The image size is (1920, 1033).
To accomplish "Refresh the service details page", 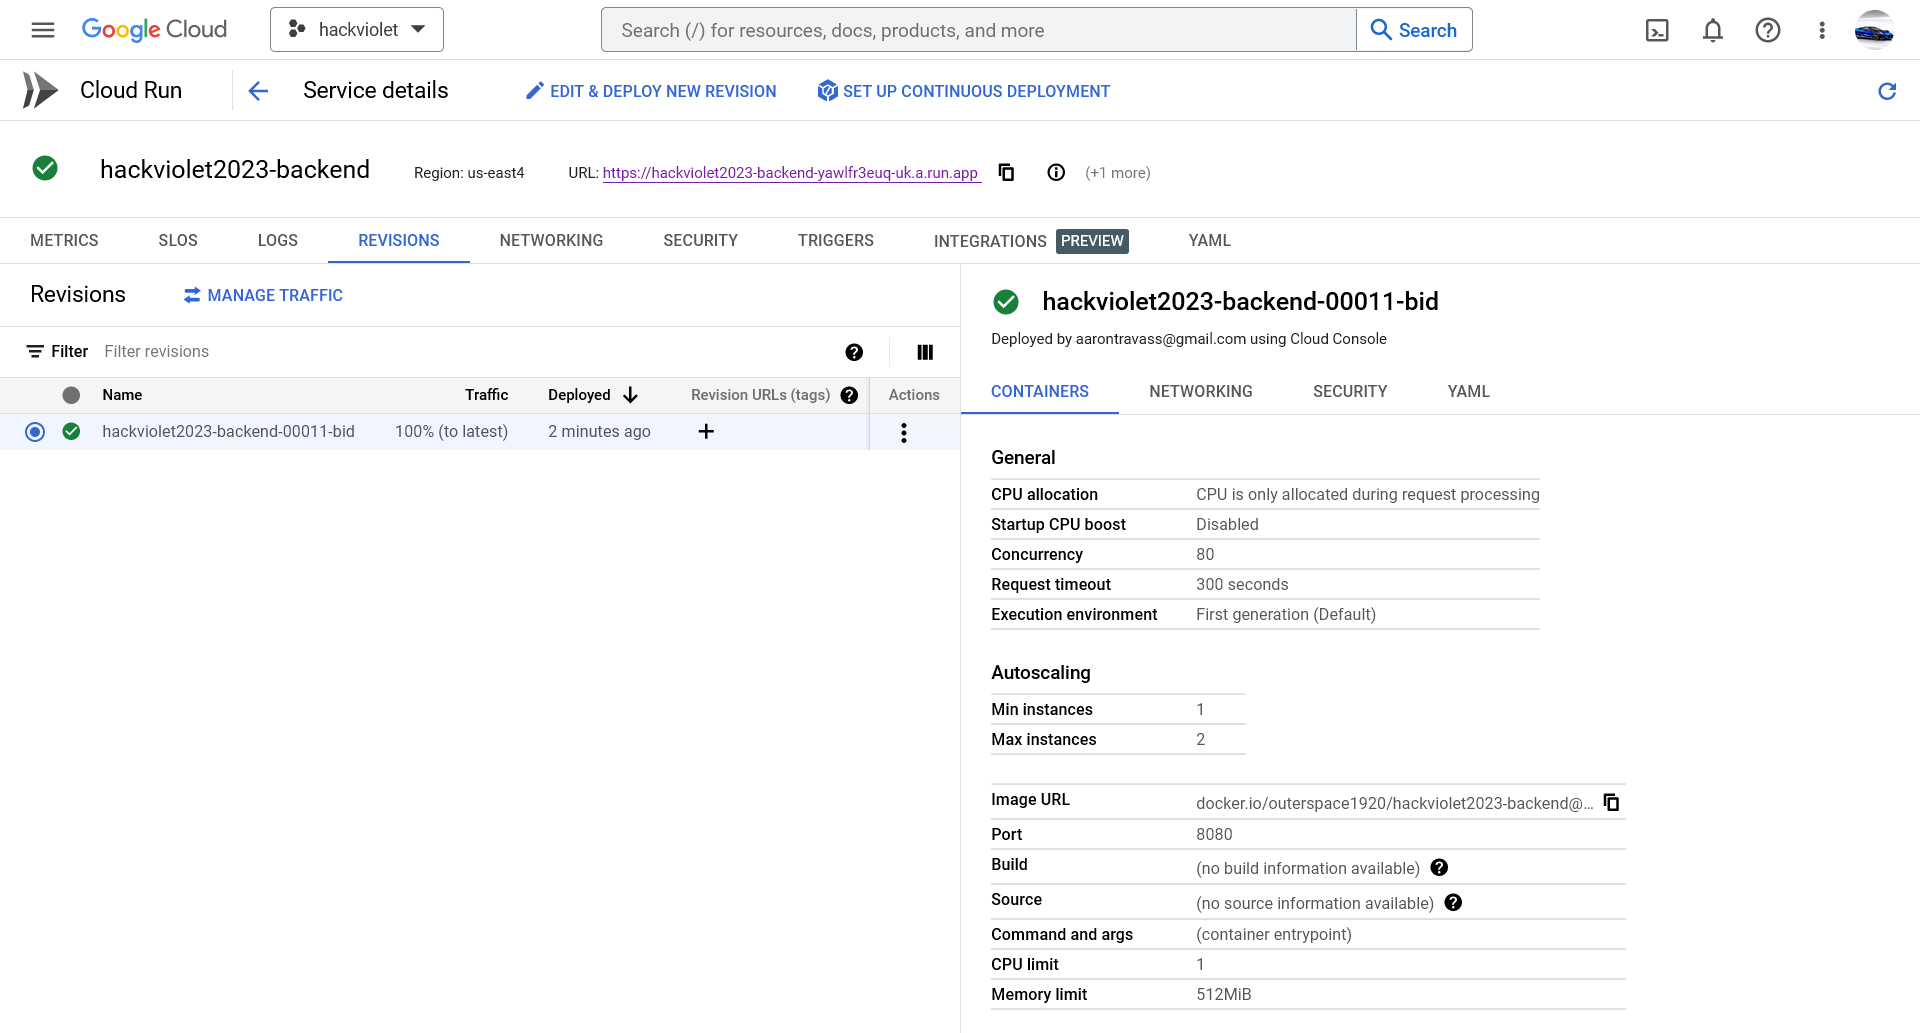I will pos(1887,91).
